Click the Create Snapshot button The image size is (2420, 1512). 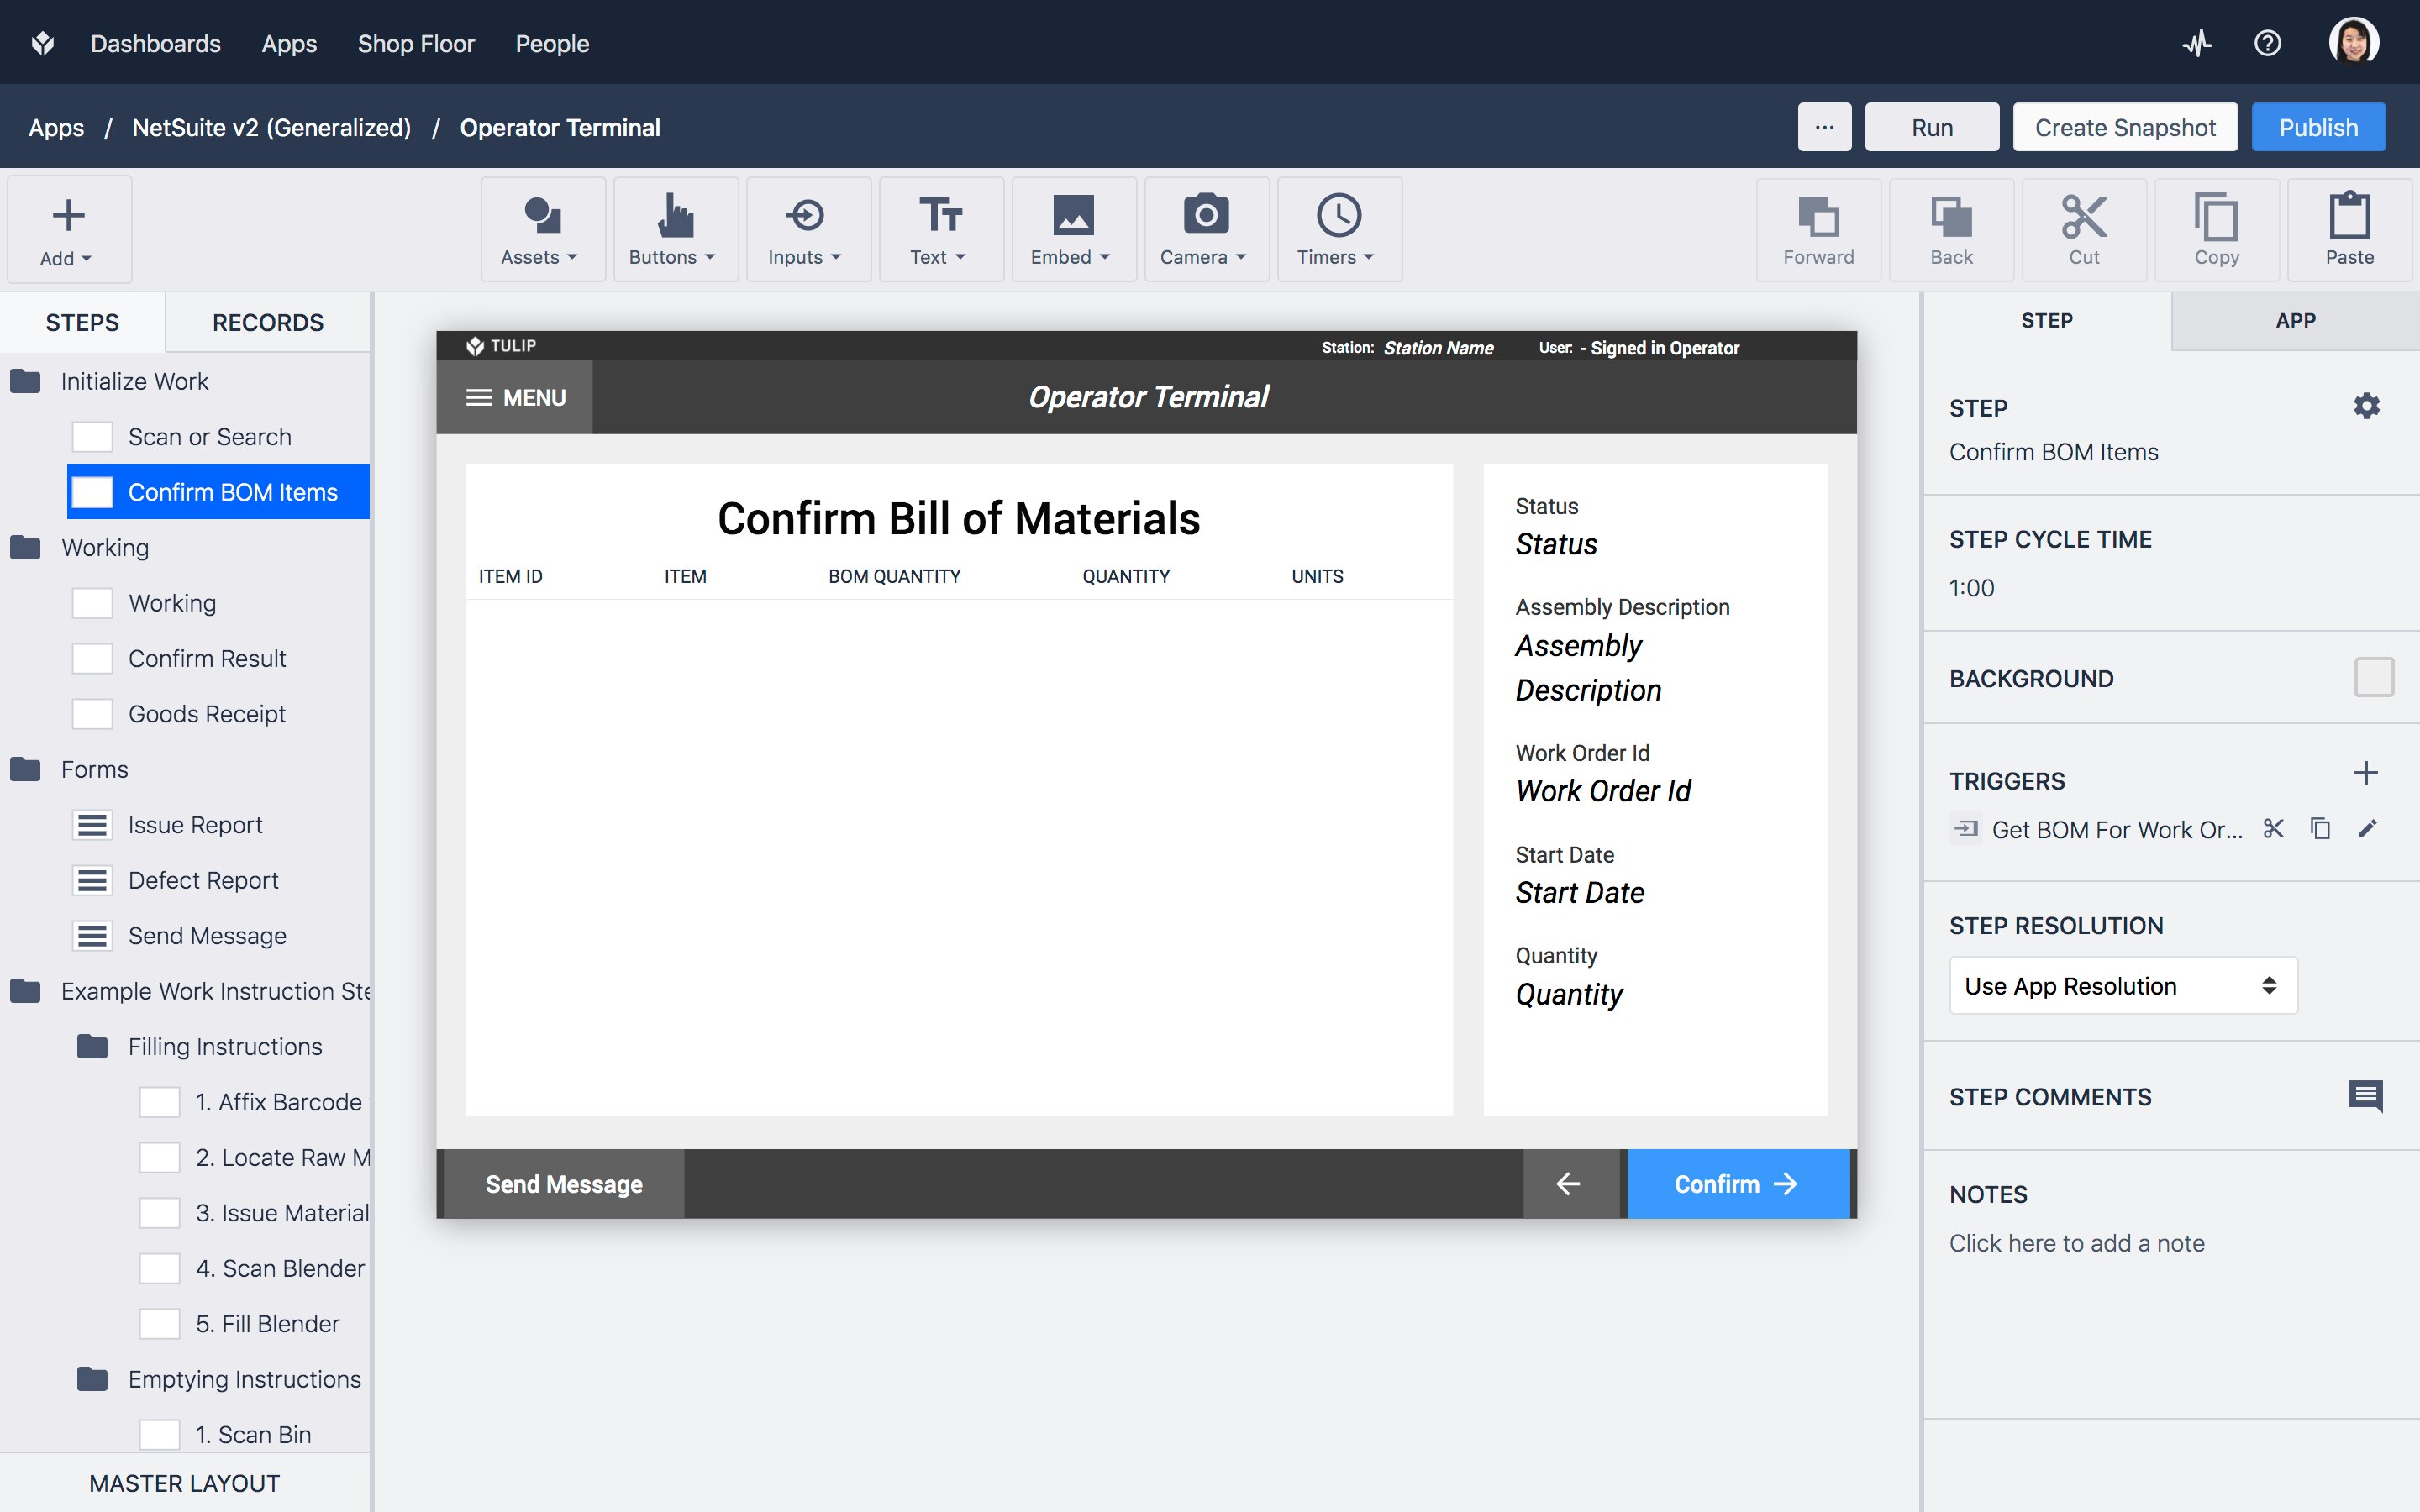coord(2124,128)
